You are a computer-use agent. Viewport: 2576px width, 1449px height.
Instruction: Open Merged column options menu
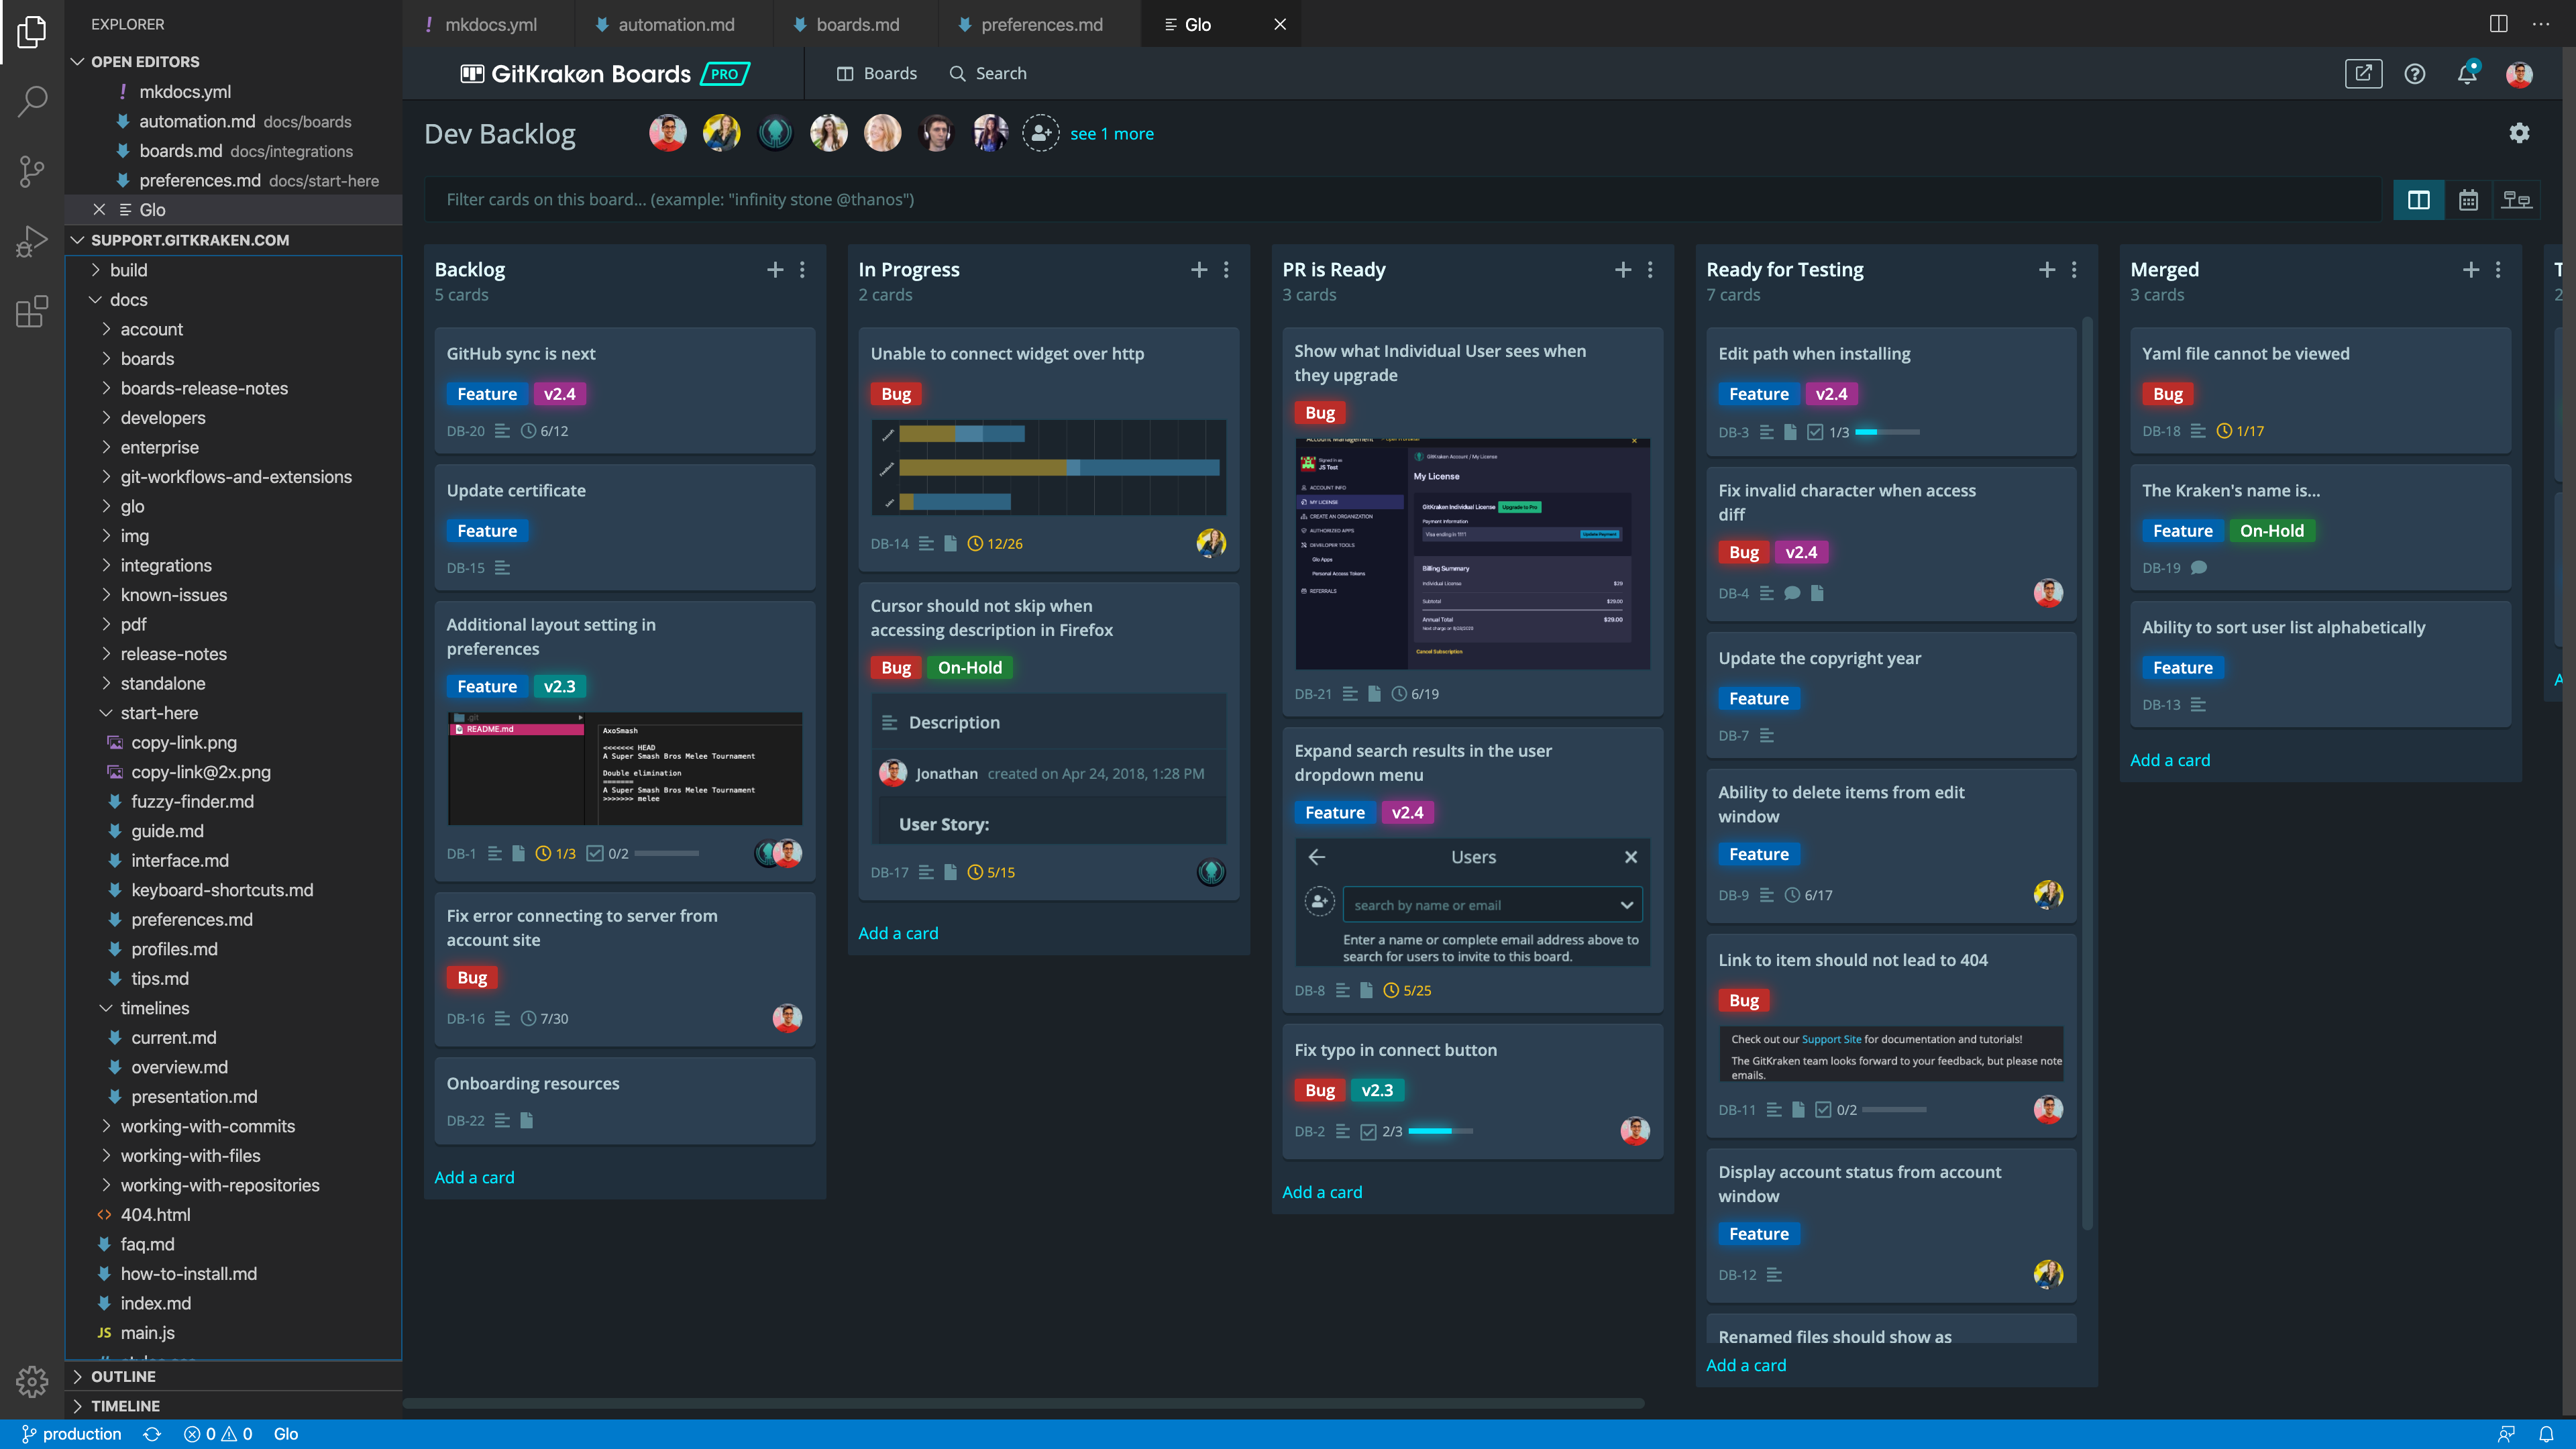(x=2498, y=270)
